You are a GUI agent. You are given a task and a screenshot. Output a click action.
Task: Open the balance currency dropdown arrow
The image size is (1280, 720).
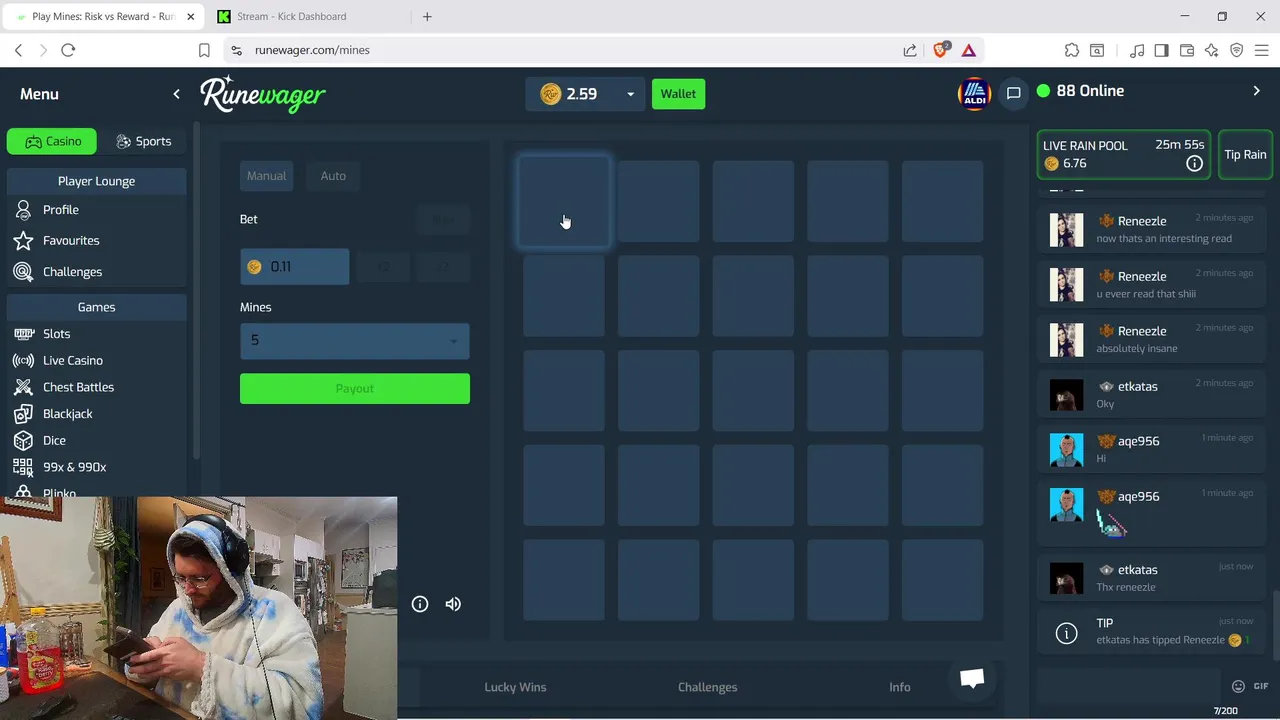tap(630, 94)
